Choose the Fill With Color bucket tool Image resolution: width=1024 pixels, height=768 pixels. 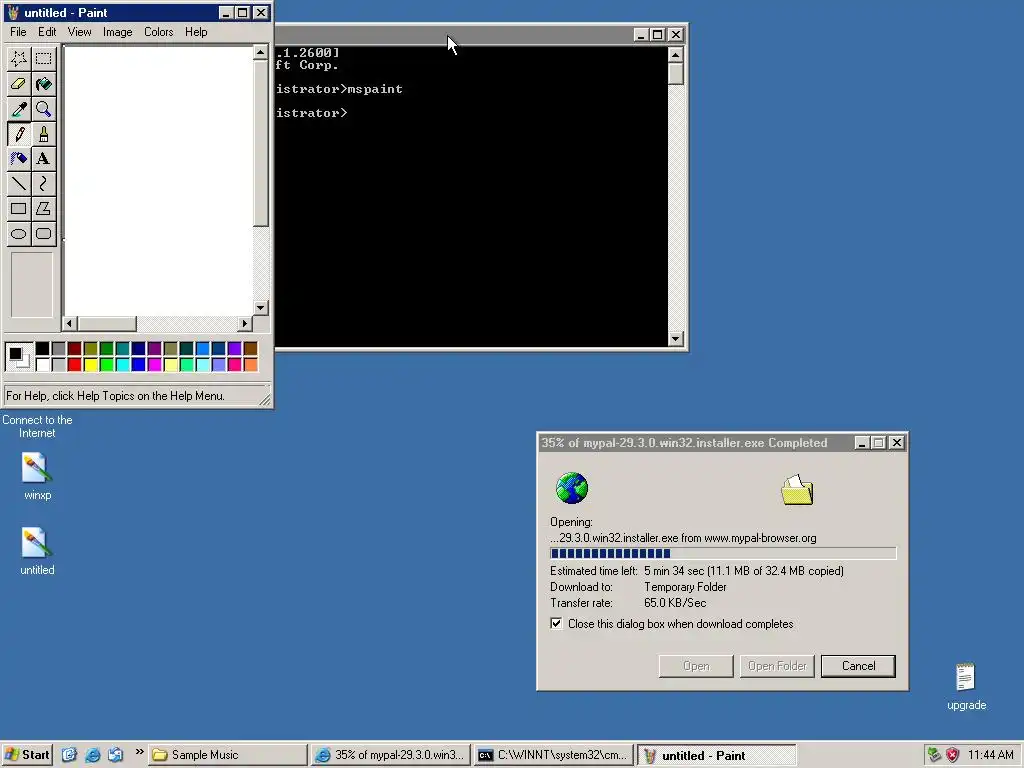[44, 84]
